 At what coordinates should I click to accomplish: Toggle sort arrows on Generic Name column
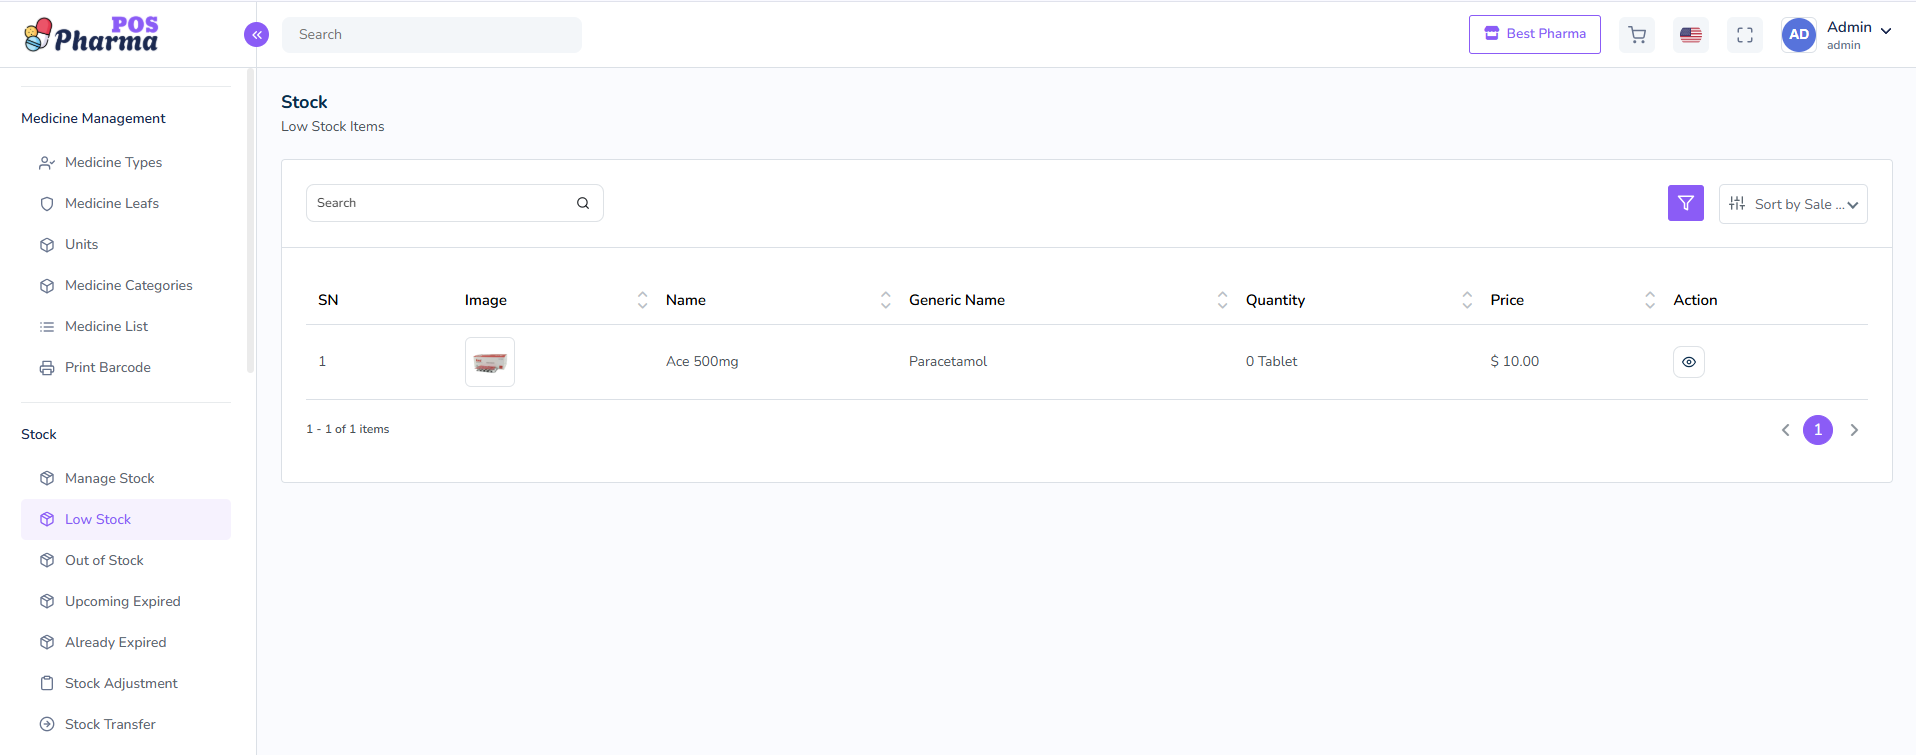point(1222,300)
